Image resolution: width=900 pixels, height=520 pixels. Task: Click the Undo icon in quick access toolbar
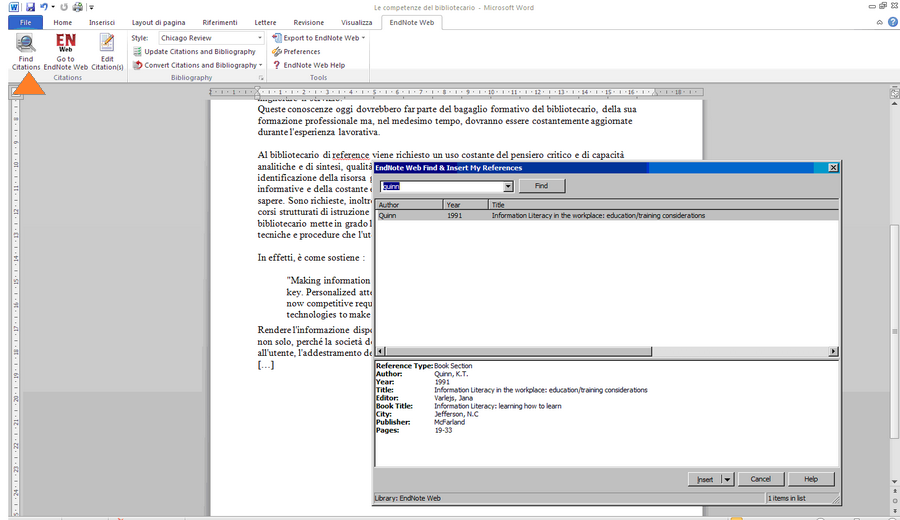click(44, 7)
